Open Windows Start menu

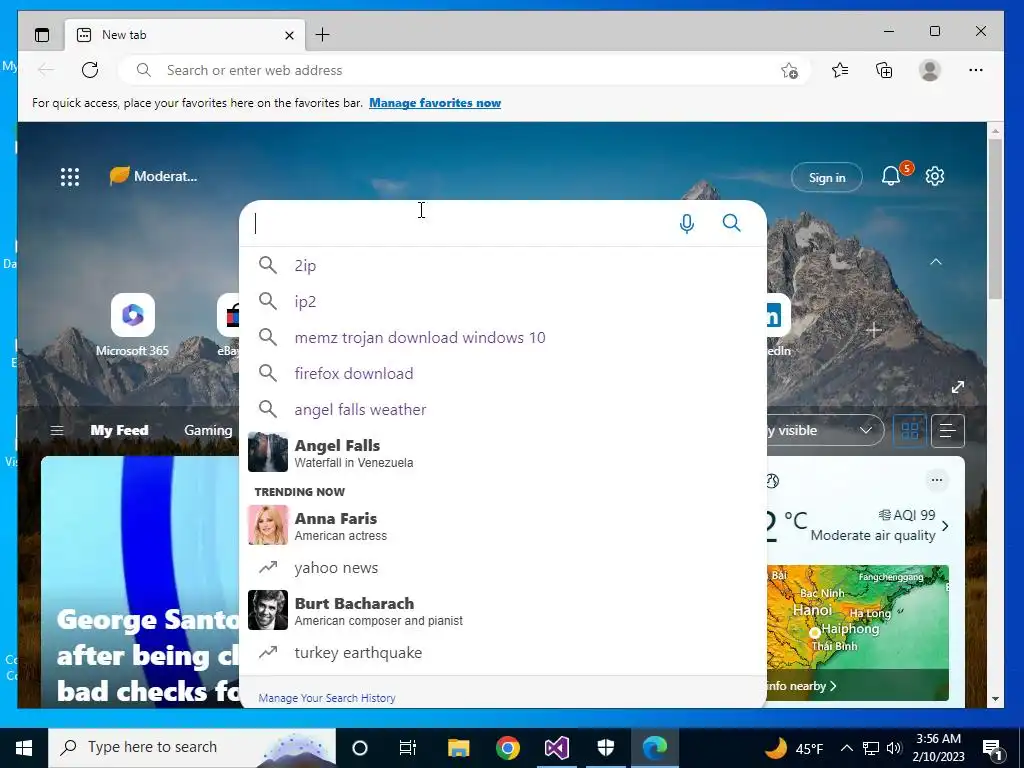[24, 747]
